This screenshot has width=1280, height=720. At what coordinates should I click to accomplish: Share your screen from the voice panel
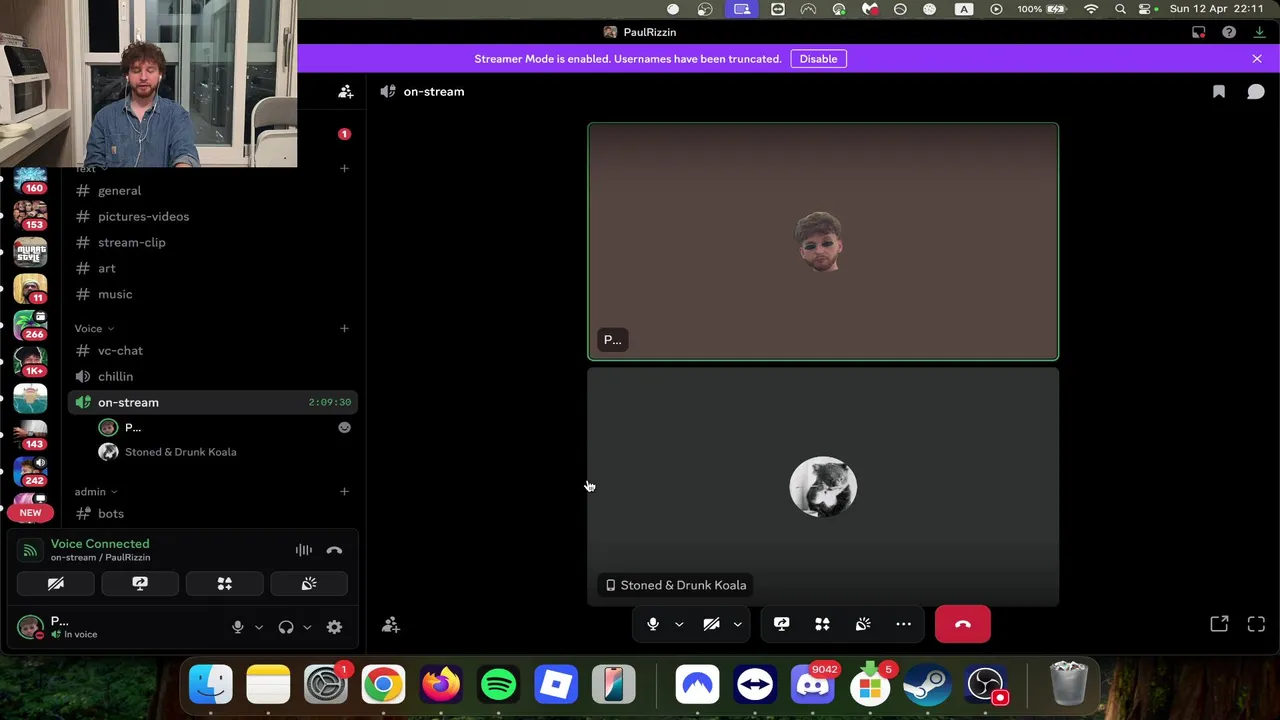(140, 583)
